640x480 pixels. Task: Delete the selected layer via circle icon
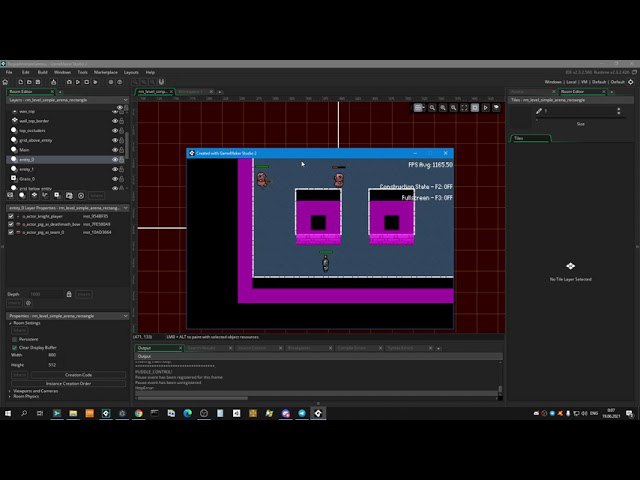81,196
